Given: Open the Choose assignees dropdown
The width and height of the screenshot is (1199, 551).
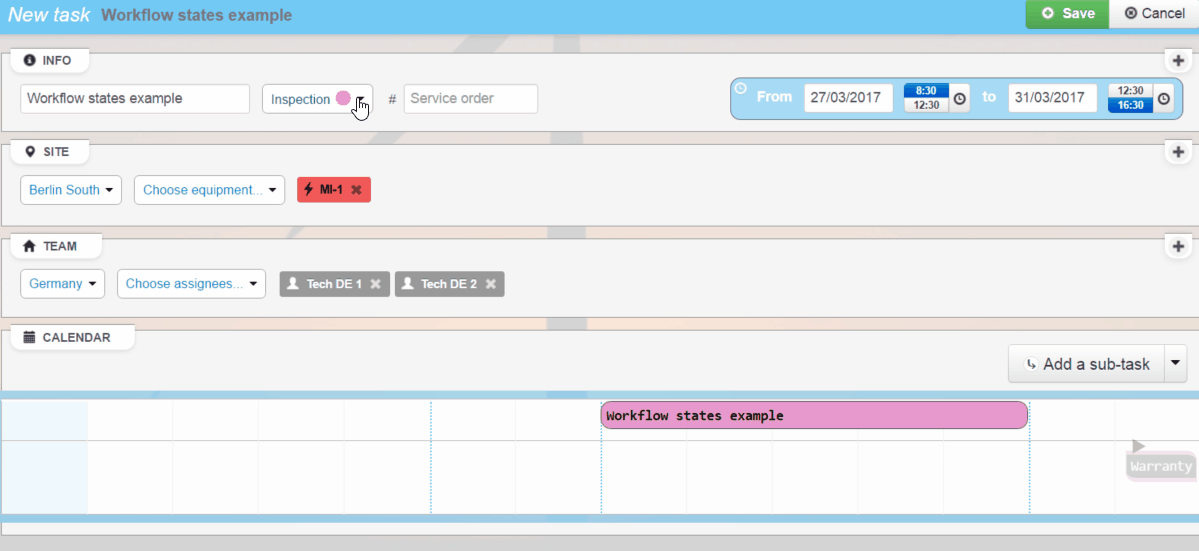Looking at the screenshot, I should [191, 284].
